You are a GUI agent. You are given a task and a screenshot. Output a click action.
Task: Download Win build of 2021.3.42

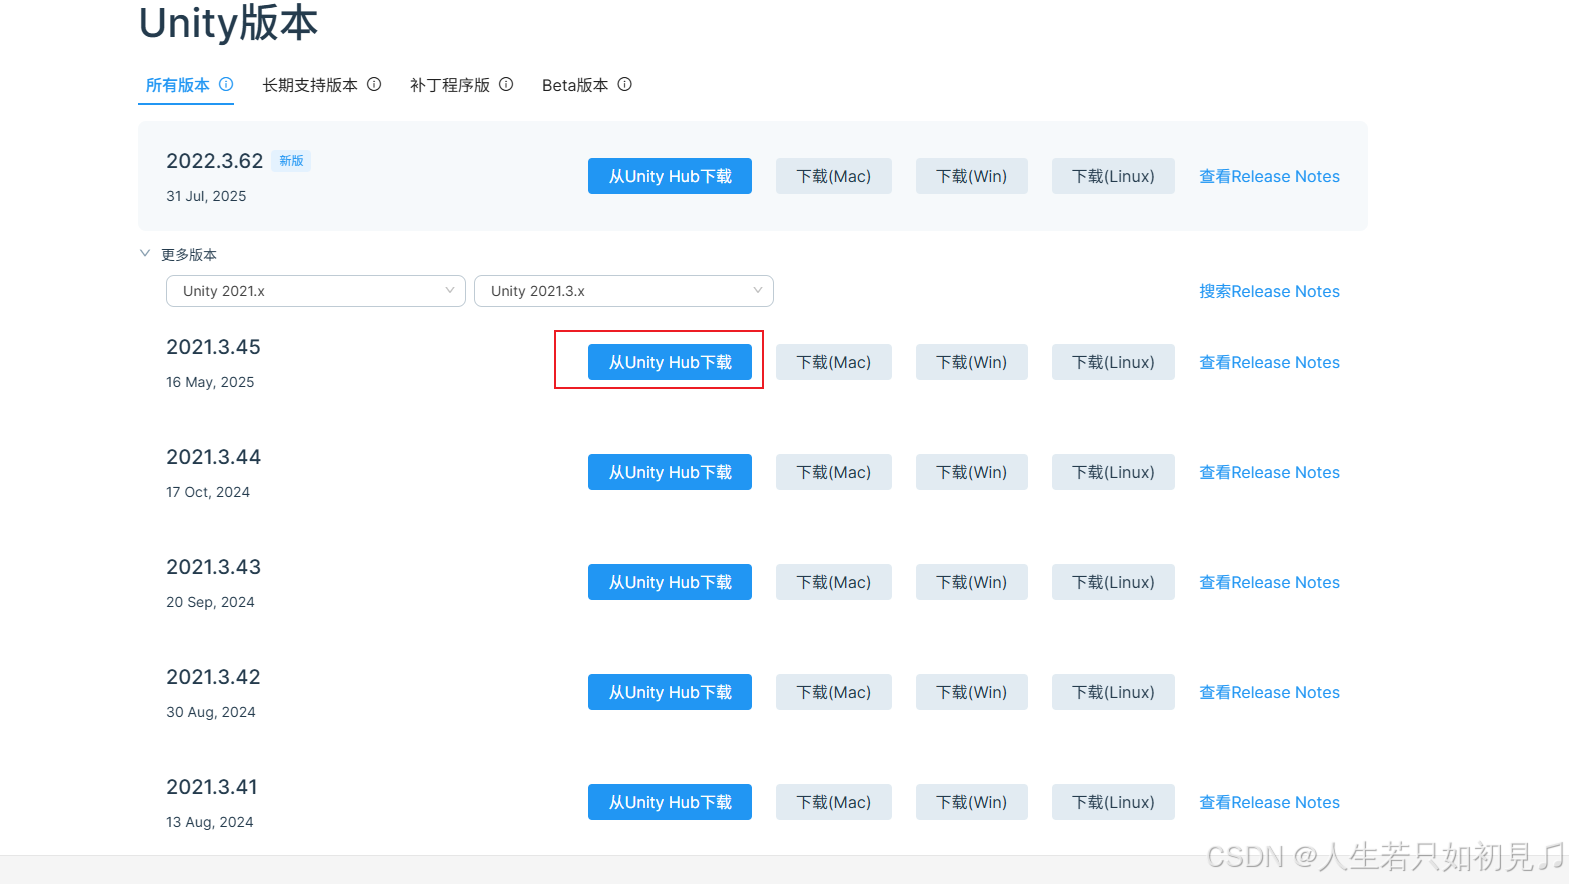[972, 692]
